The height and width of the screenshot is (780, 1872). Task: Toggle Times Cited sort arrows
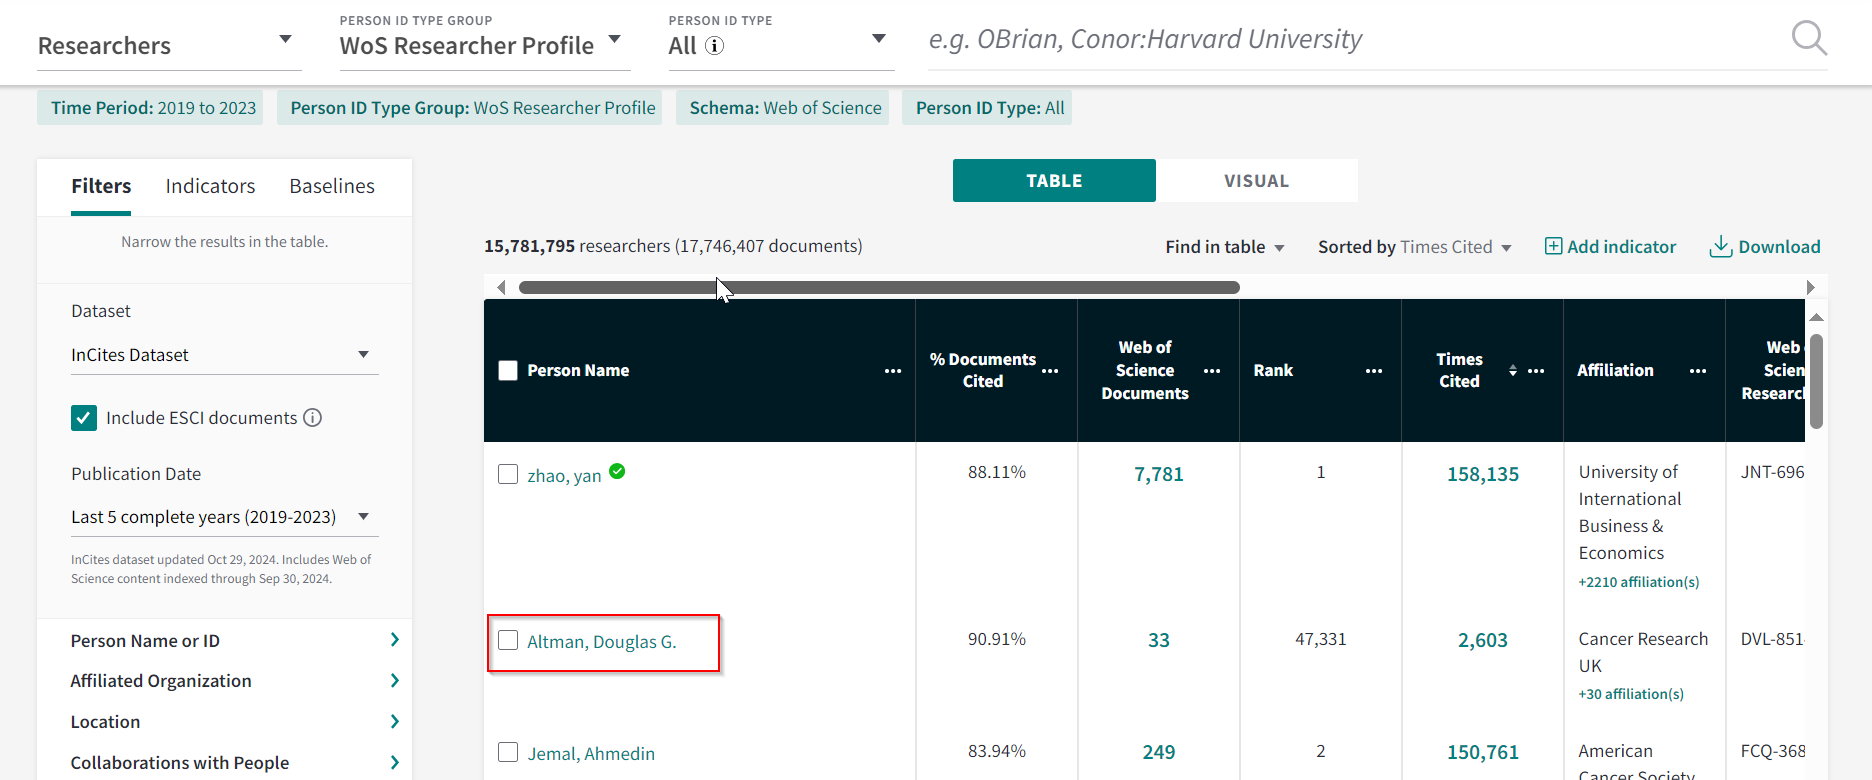(1513, 371)
